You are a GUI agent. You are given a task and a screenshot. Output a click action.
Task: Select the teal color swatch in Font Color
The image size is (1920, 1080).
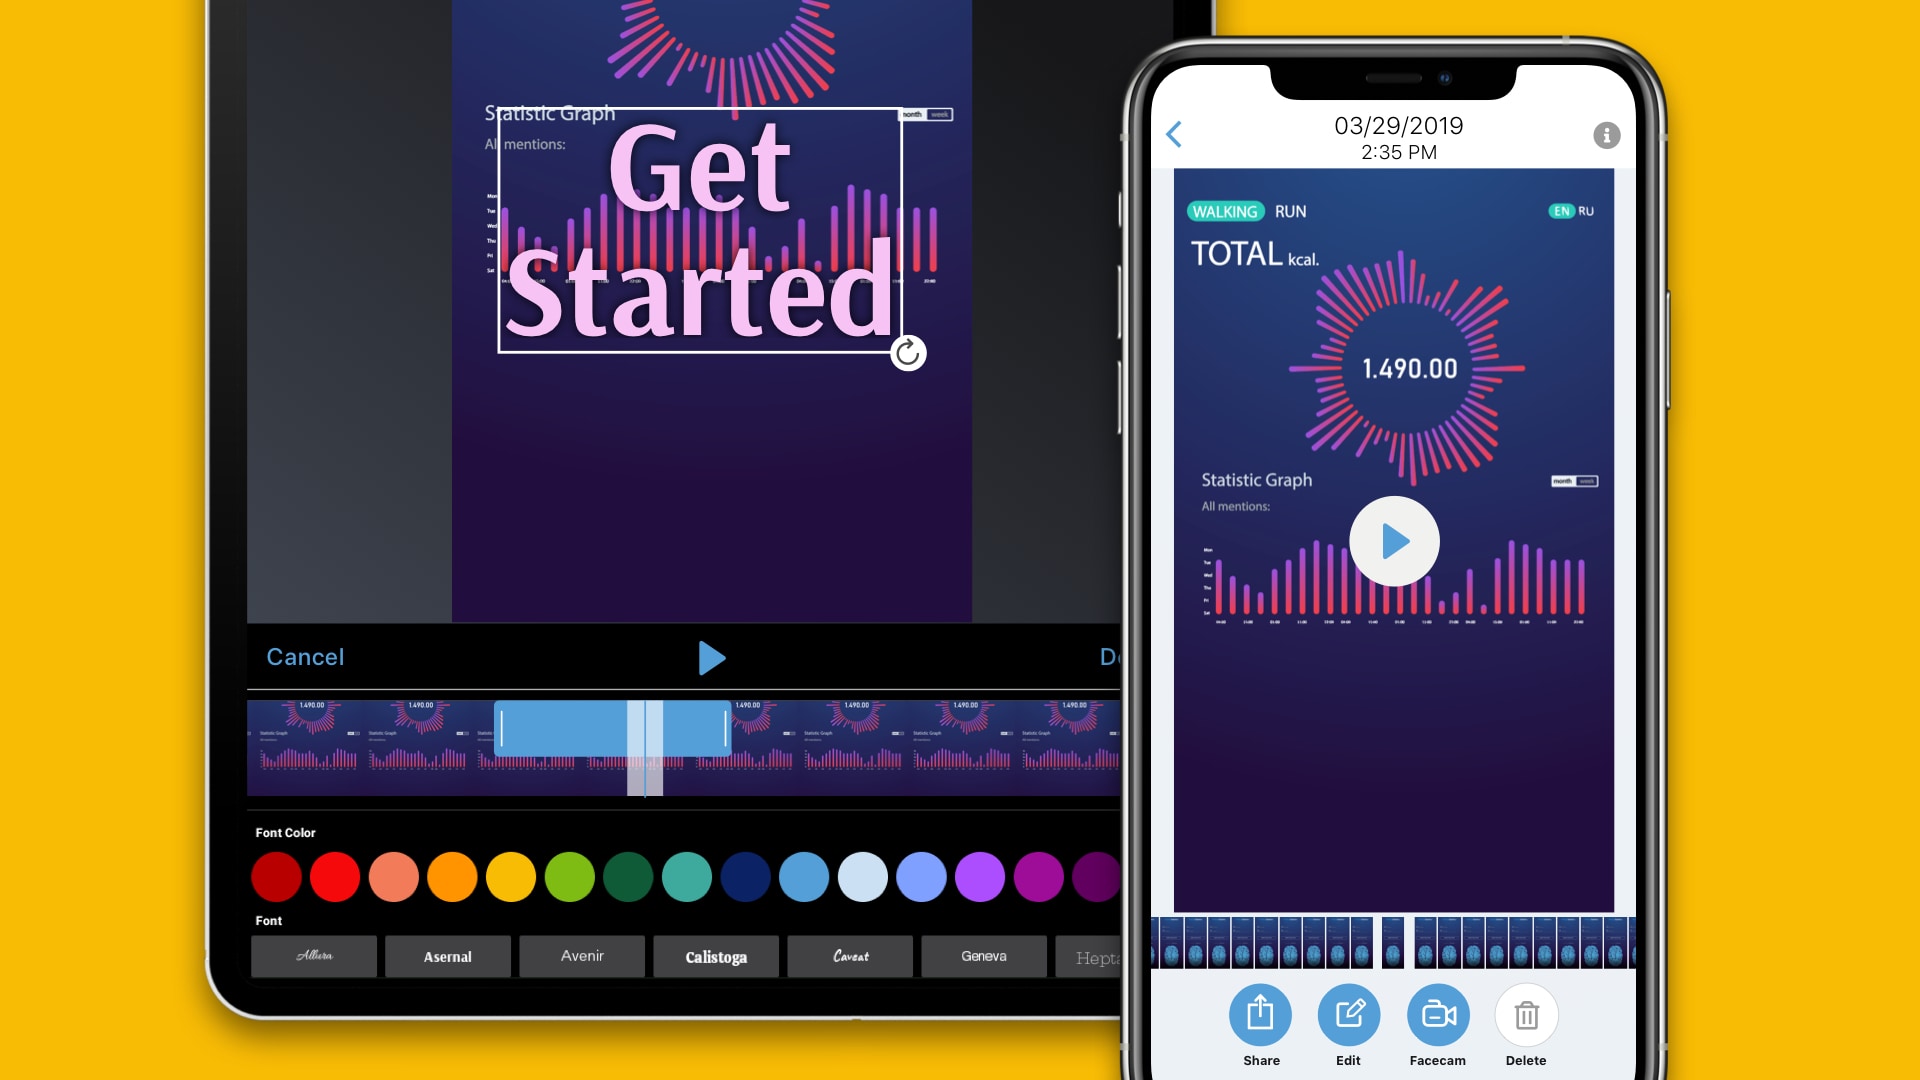[690, 876]
